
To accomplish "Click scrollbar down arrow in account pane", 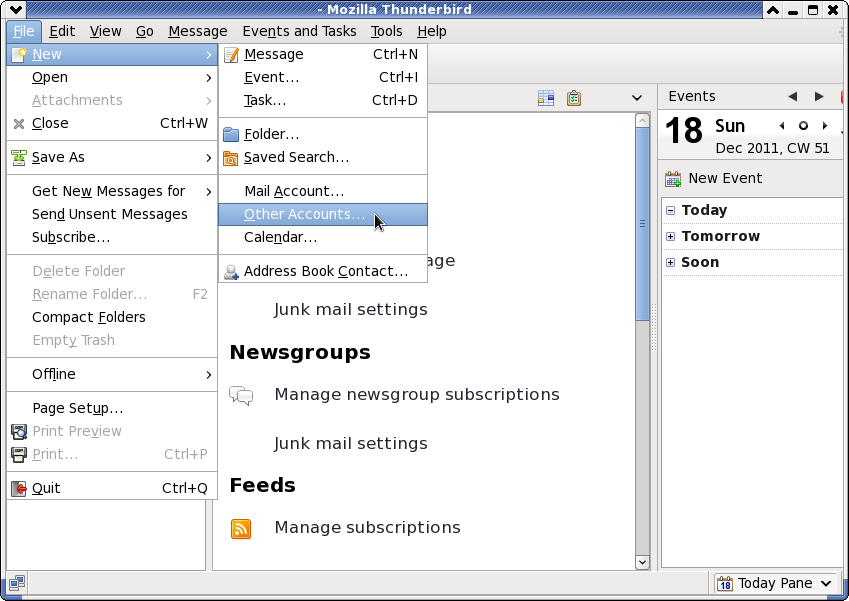I will (x=642, y=563).
